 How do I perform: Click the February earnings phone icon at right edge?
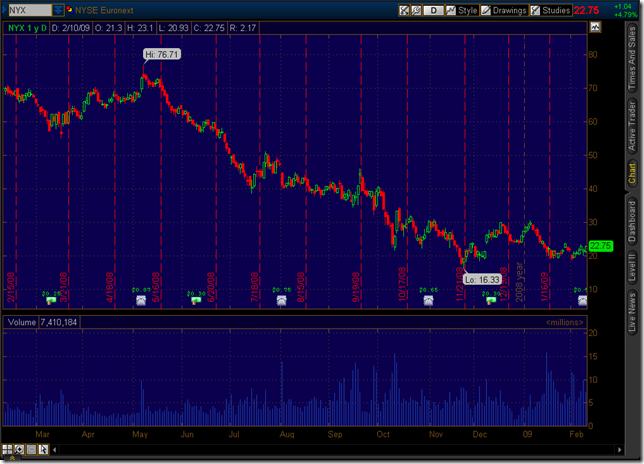click(582, 300)
